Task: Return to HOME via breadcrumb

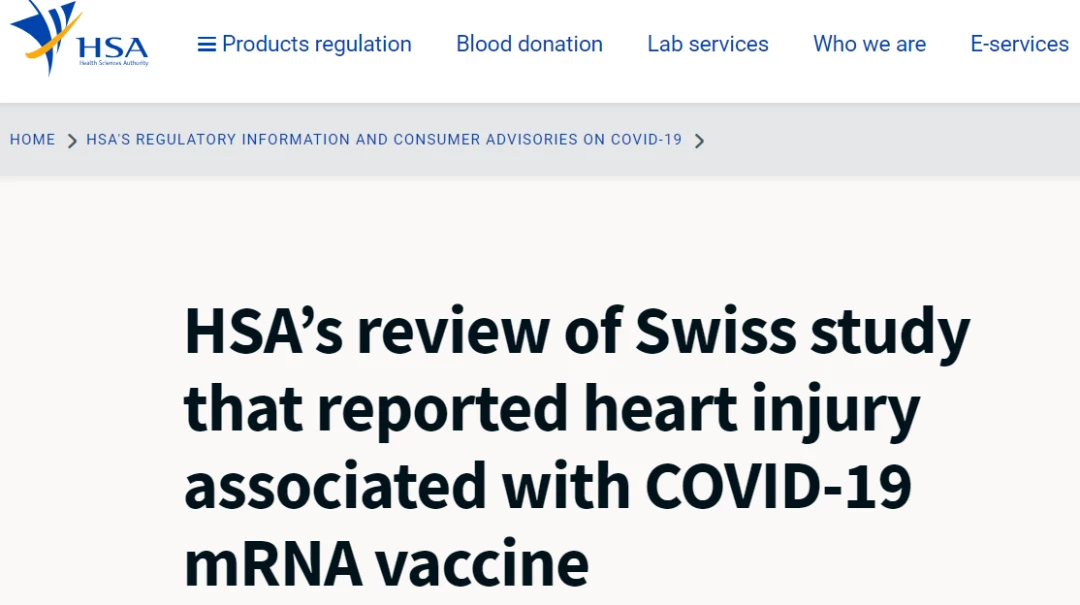Action: coord(32,139)
